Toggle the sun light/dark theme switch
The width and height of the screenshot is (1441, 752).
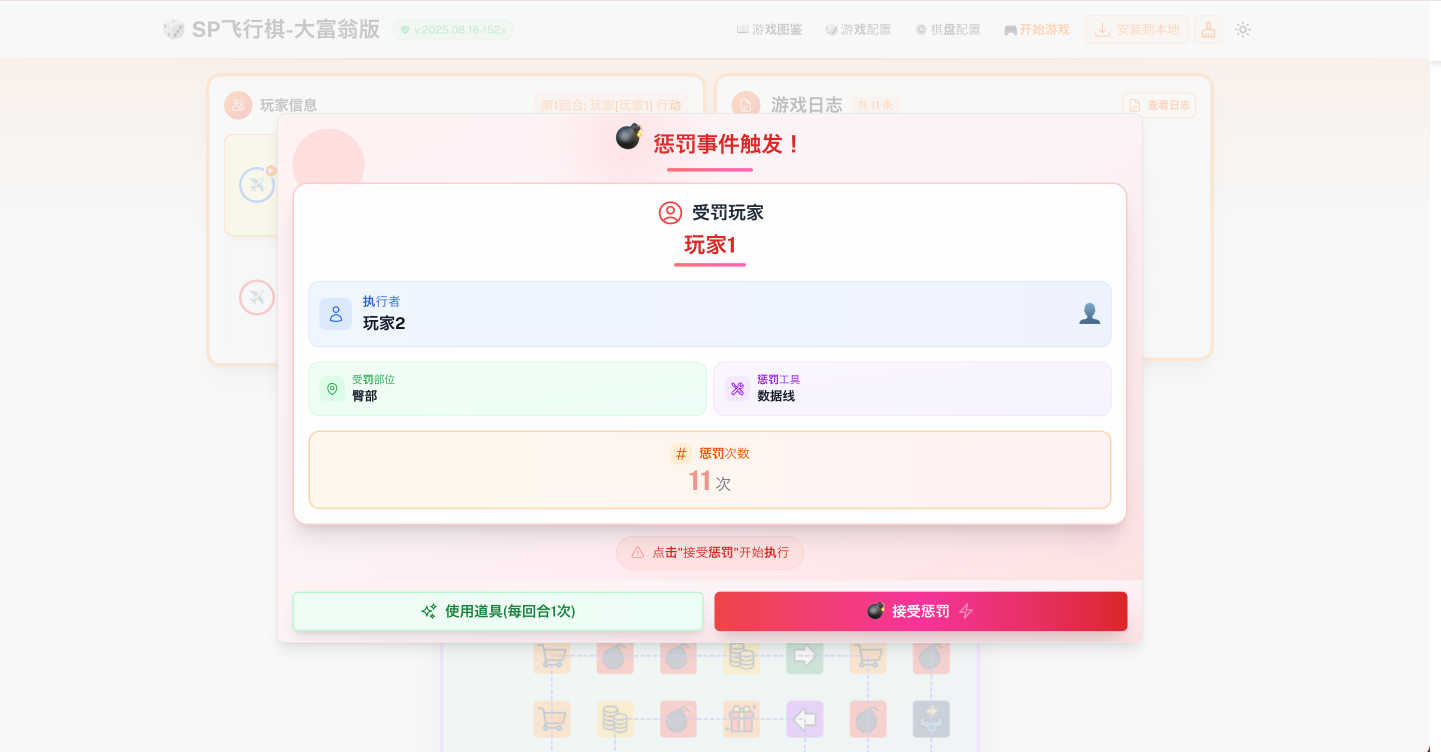(1243, 30)
